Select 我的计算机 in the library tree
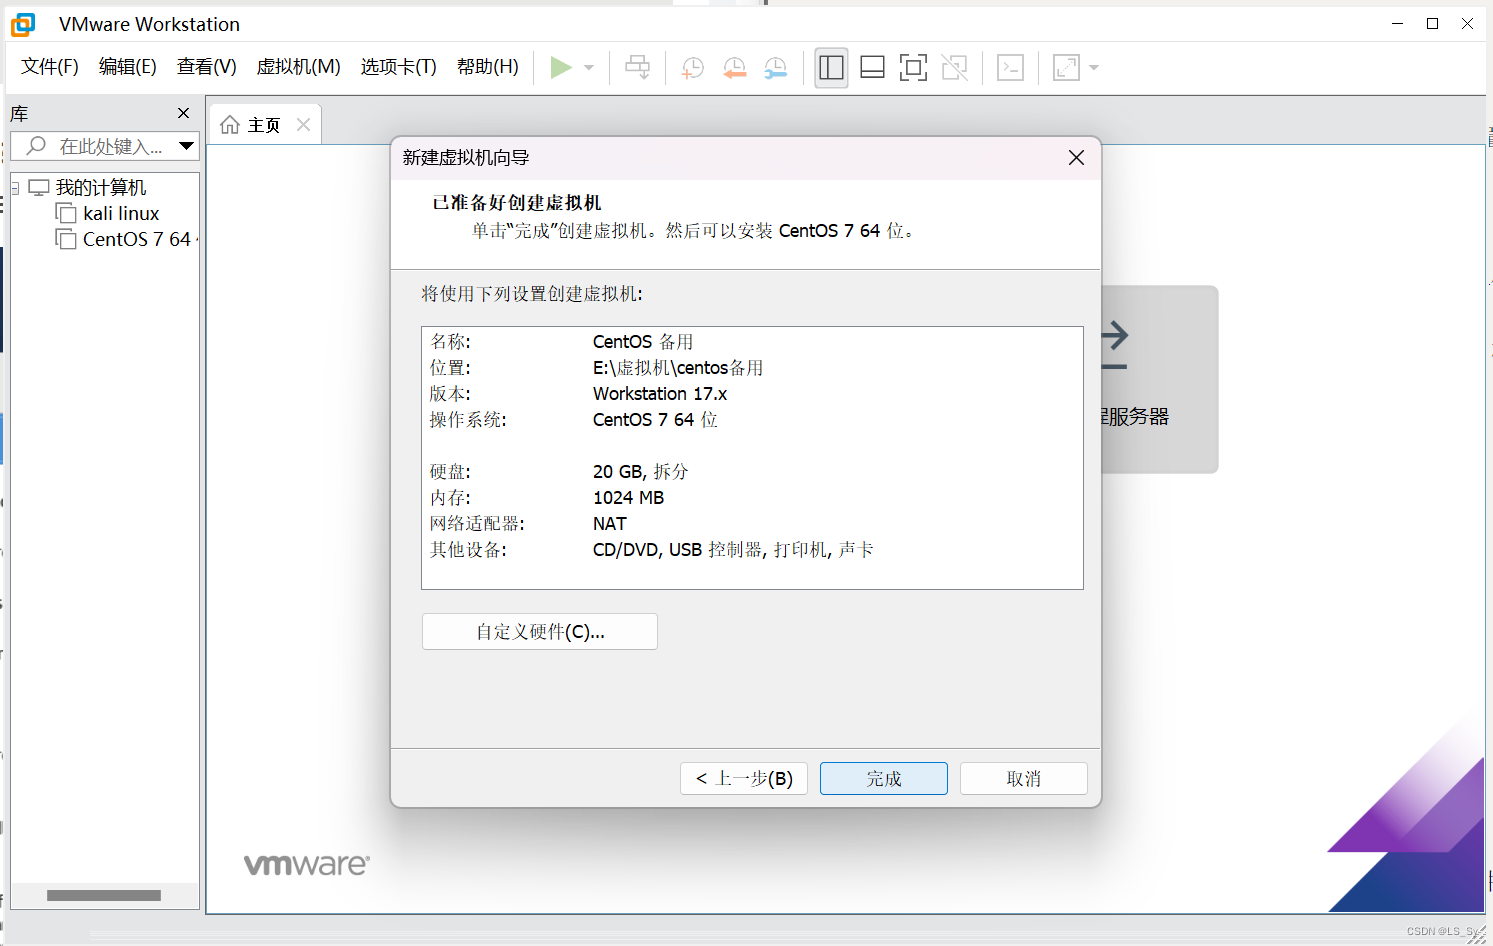Viewport: 1493px width, 946px height. [x=101, y=188]
